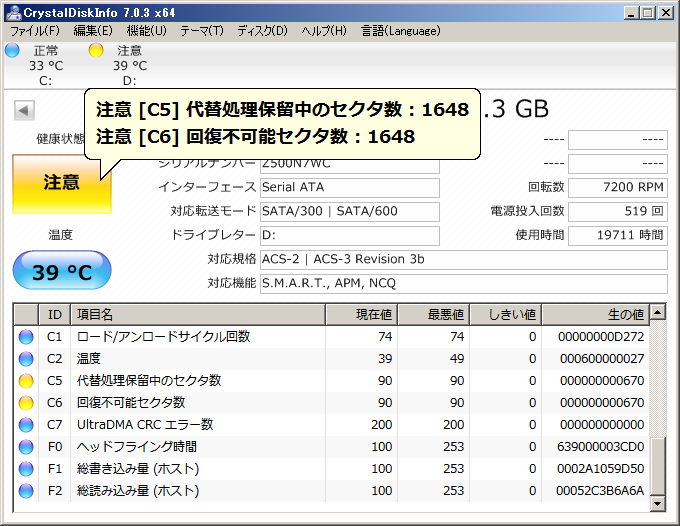Click raw value 000600000027
Screen dimensions: 680x526
click(602, 359)
